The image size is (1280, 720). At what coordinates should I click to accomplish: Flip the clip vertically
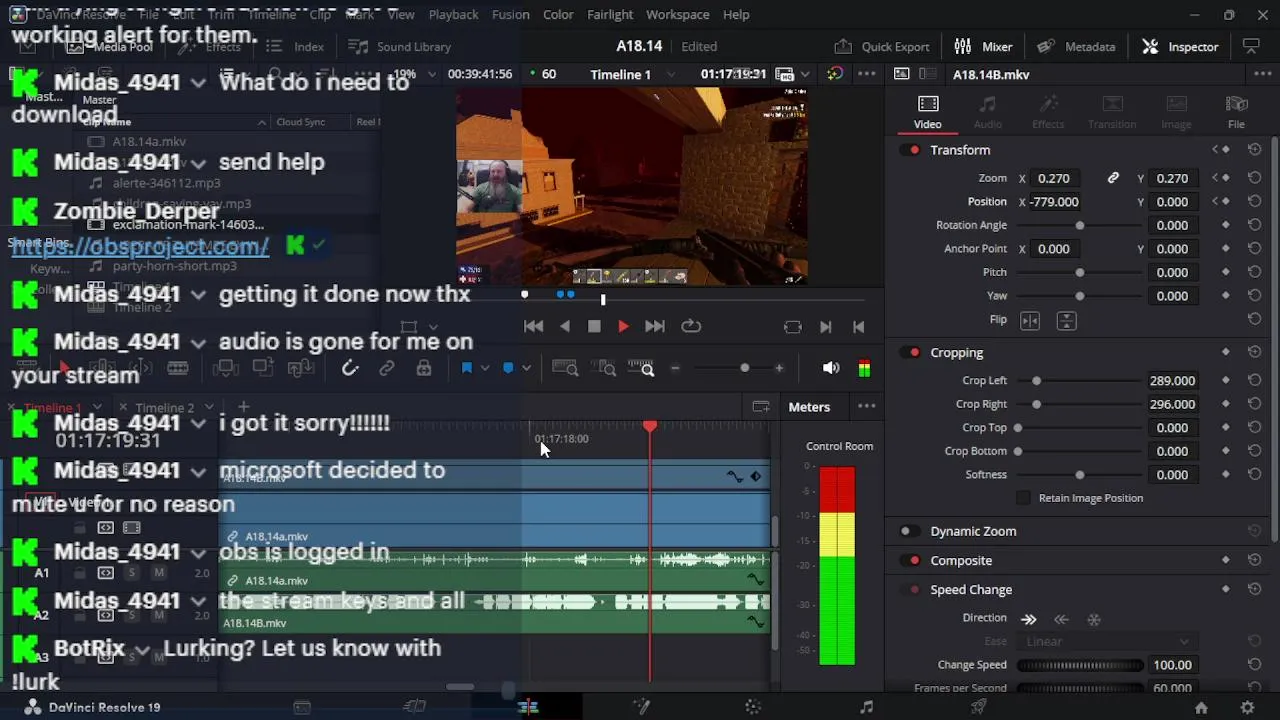coord(1066,320)
